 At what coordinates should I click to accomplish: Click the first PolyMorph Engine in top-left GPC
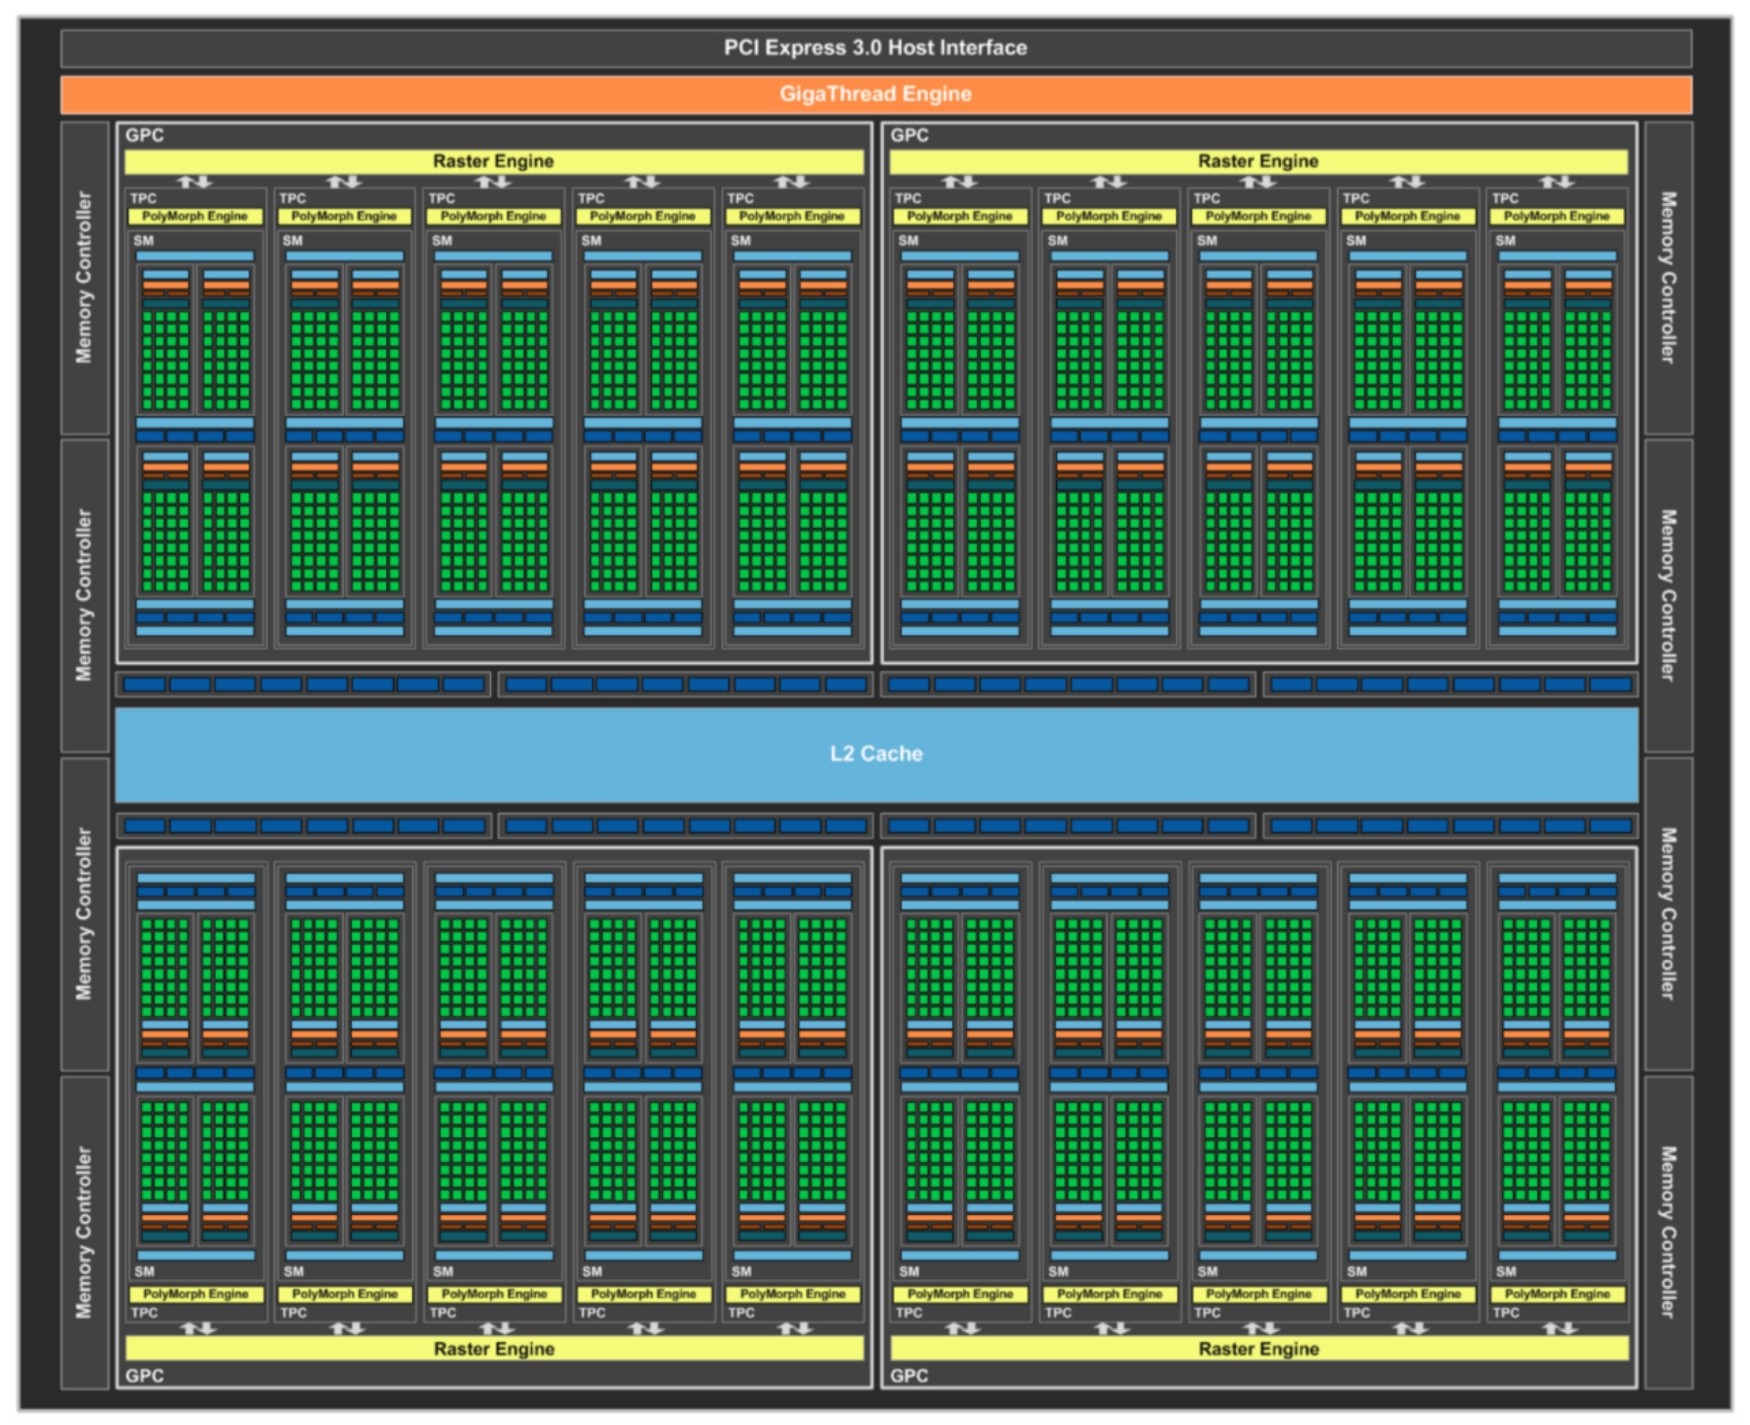[x=195, y=216]
